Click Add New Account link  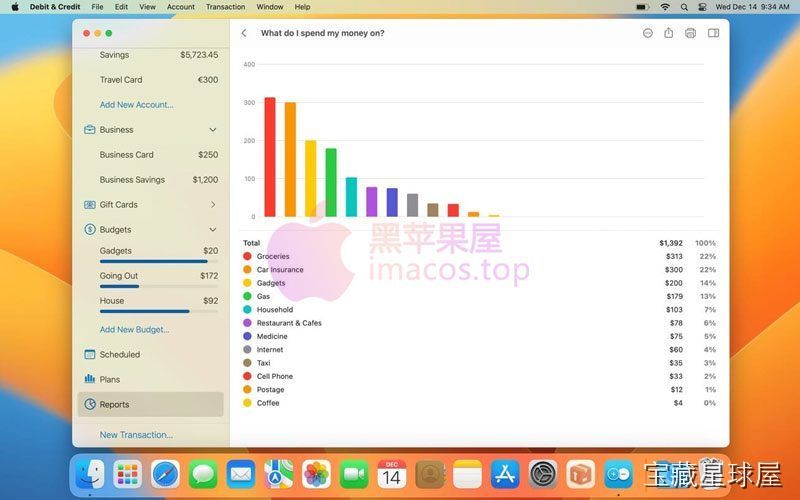[136, 105]
